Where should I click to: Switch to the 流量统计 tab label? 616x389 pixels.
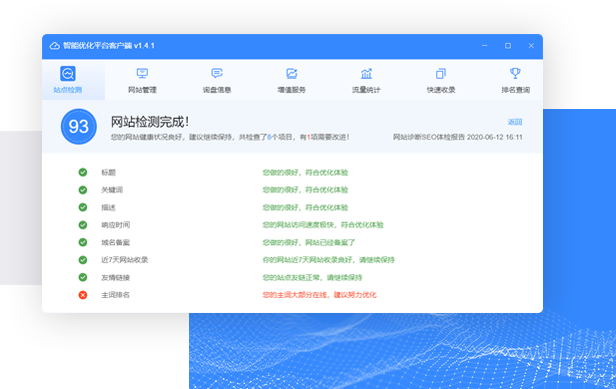[366, 90]
